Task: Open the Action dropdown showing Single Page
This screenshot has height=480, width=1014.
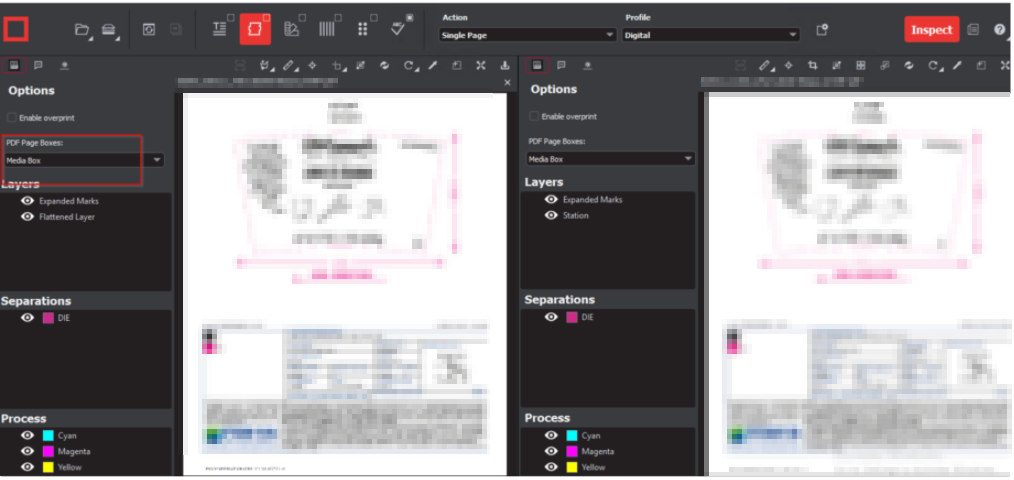Action: [x=527, y=35]
